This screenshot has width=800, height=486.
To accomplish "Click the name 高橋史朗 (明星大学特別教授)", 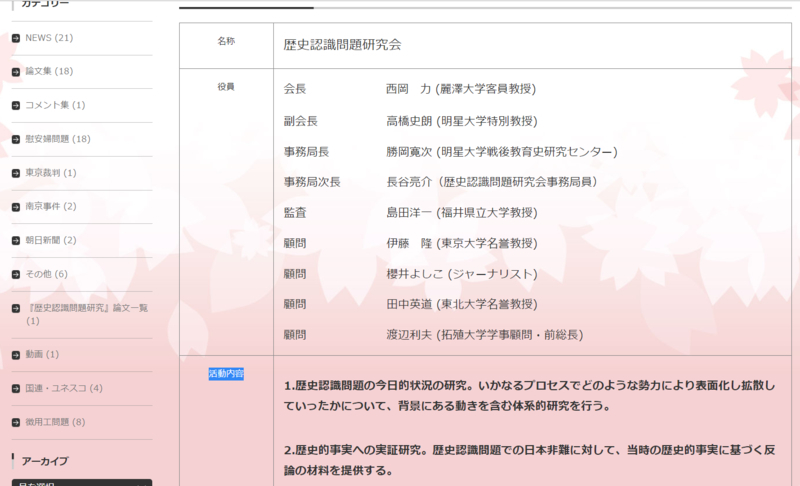I will coord(462,121).
